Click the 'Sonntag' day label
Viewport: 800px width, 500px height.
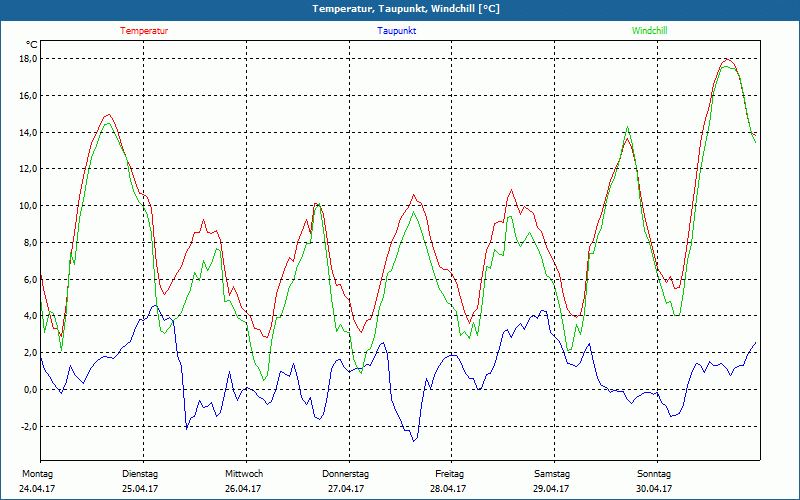(654, 474)
